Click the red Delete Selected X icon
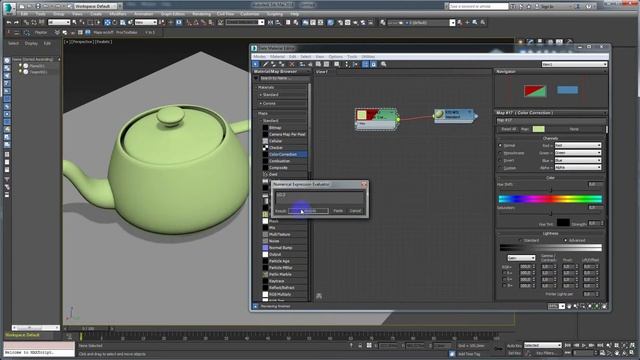Image resolution: width=640 pixels, height=360 pixels. tap(292, 64)
